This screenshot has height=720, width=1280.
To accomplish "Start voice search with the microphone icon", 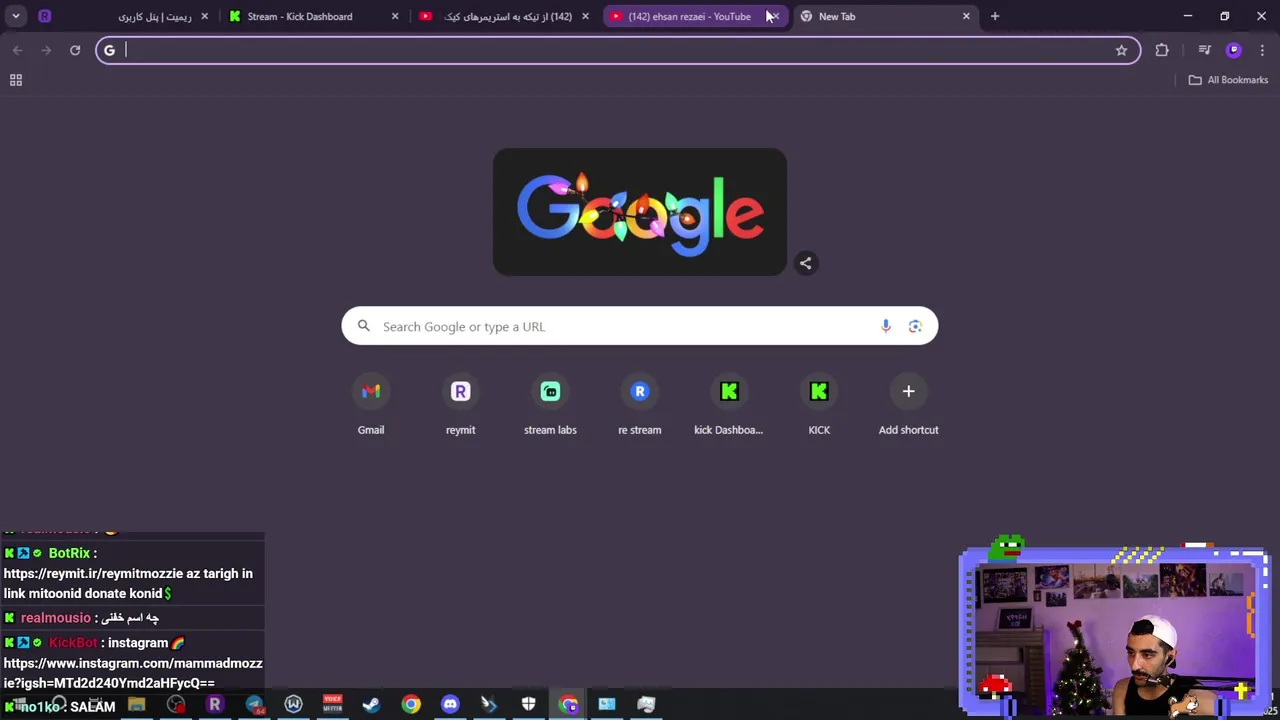I will (886, 326).
